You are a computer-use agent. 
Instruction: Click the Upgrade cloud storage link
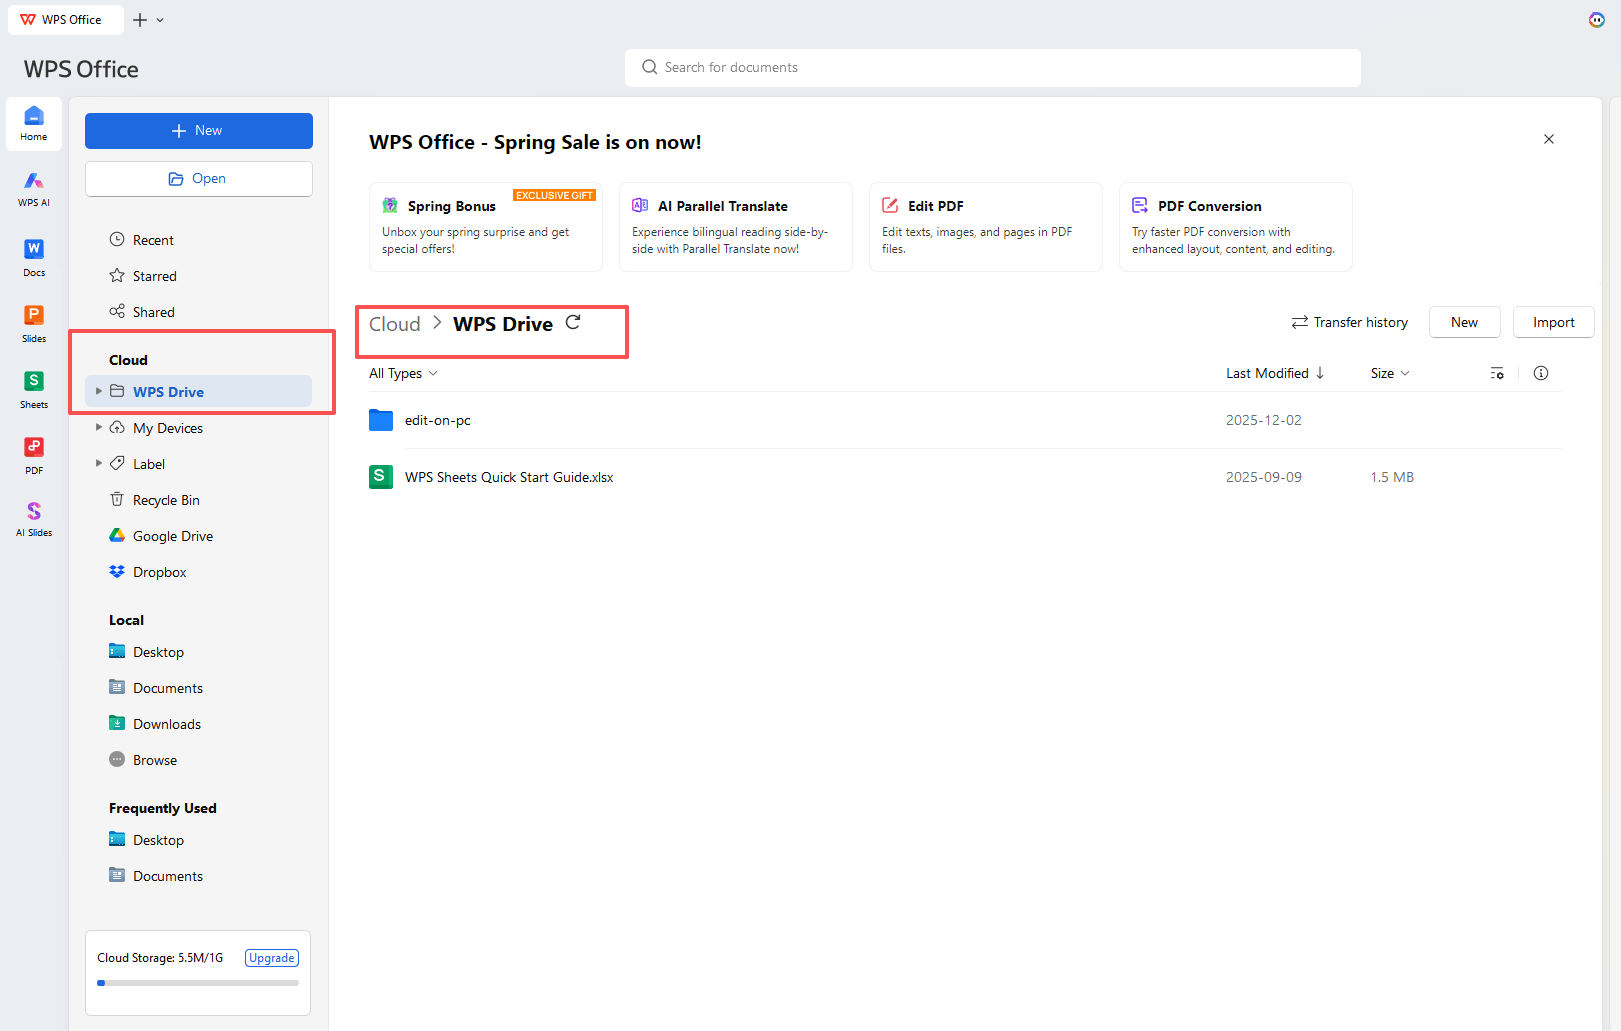272,958
